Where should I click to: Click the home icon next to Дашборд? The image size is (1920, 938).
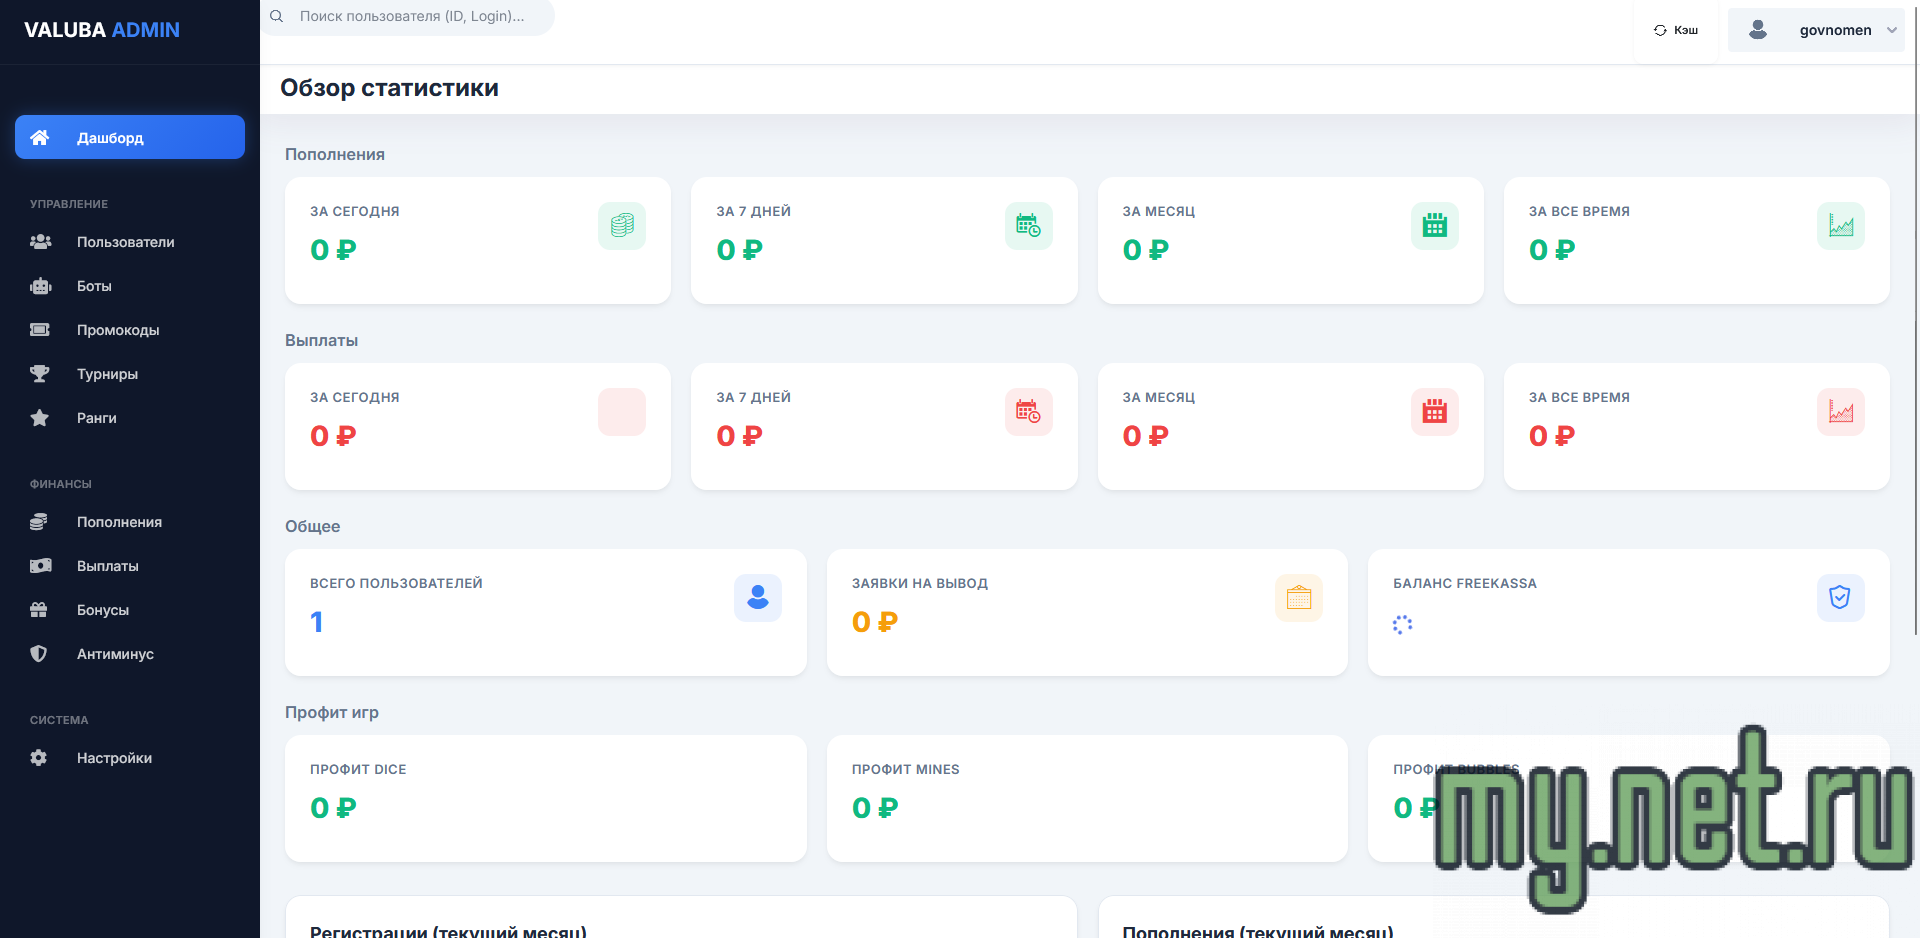40,138
